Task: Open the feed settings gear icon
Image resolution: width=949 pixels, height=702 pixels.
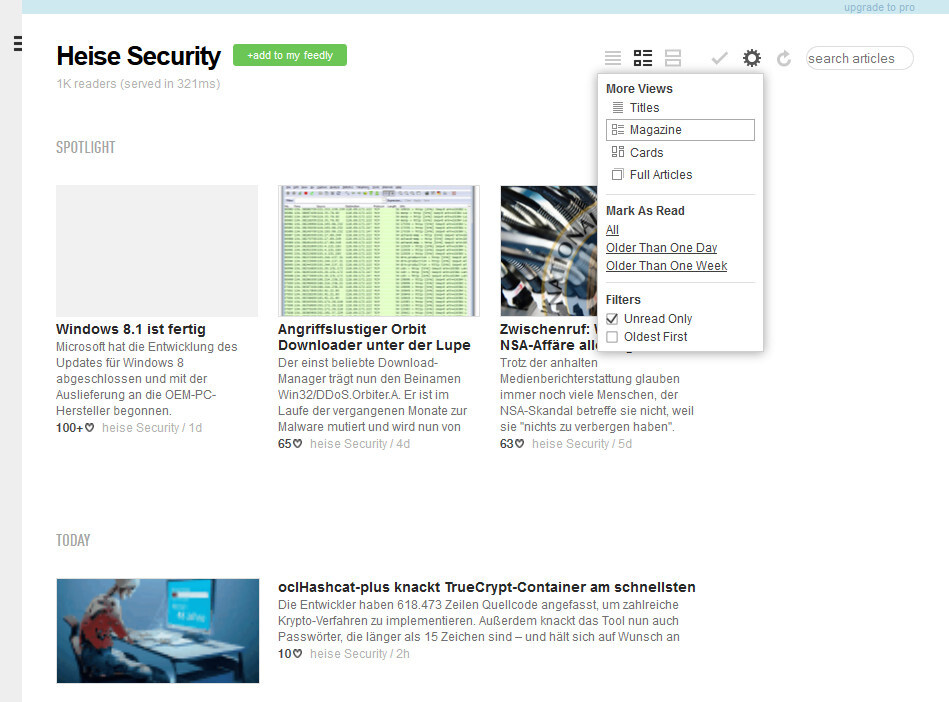Action: [x=752, y=57]
